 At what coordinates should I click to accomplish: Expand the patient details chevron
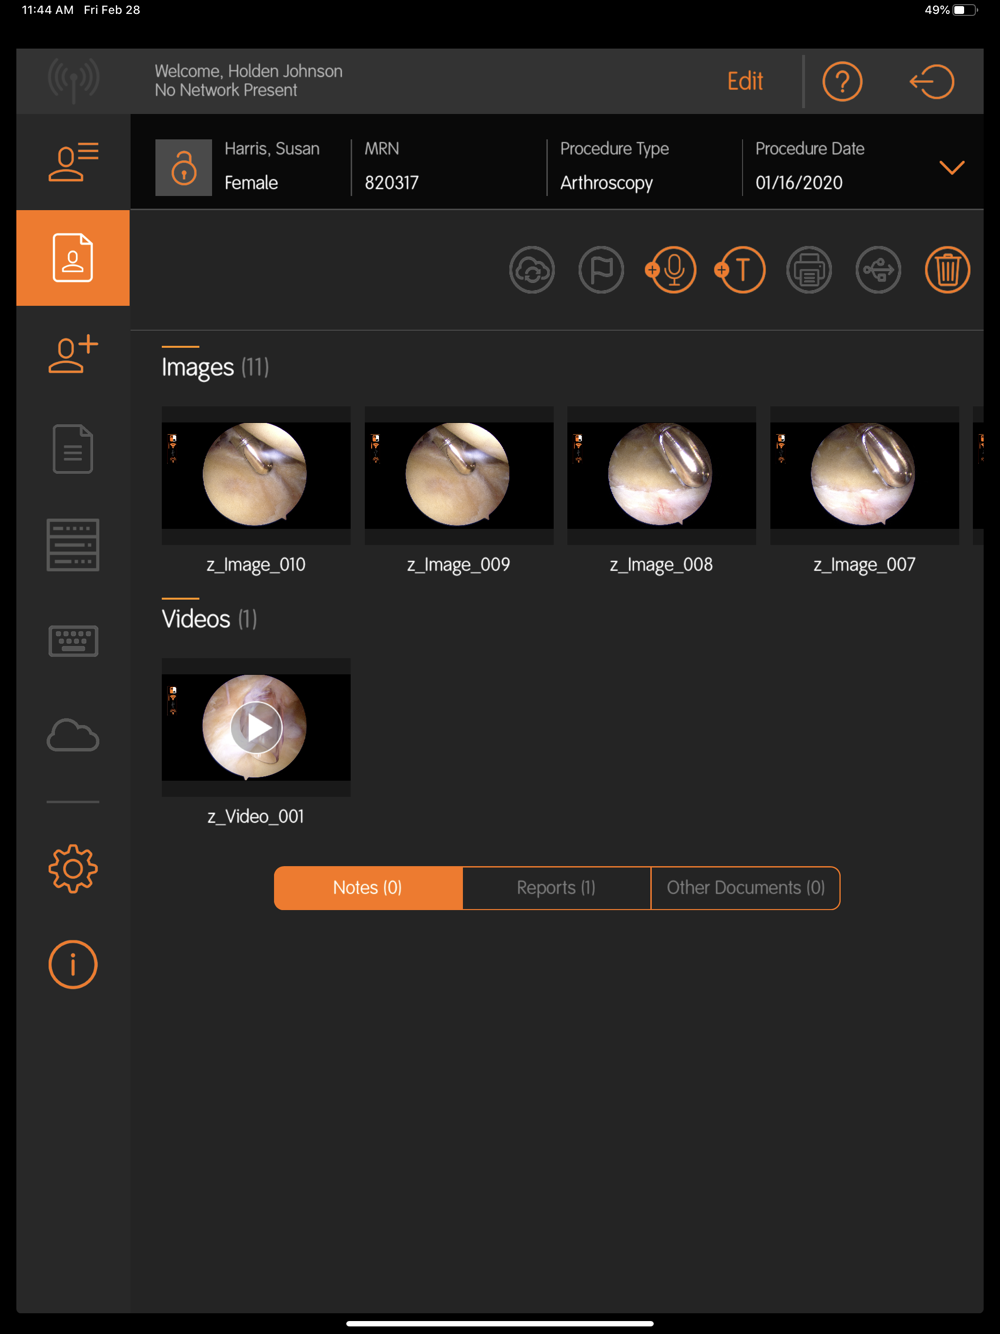click(952, 167)
